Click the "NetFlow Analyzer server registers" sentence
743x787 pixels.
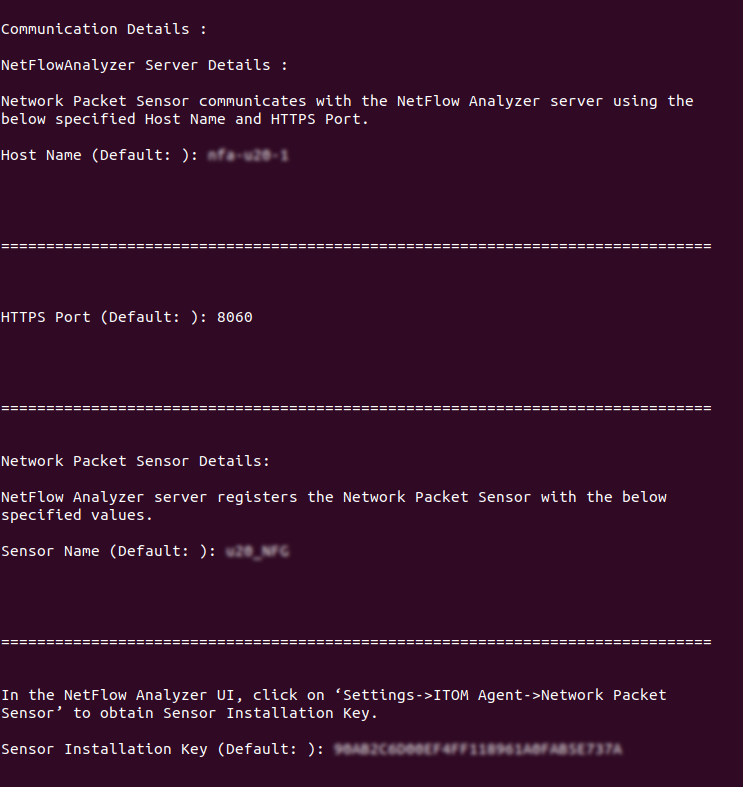pyautogui.click(x=333, y=497)
